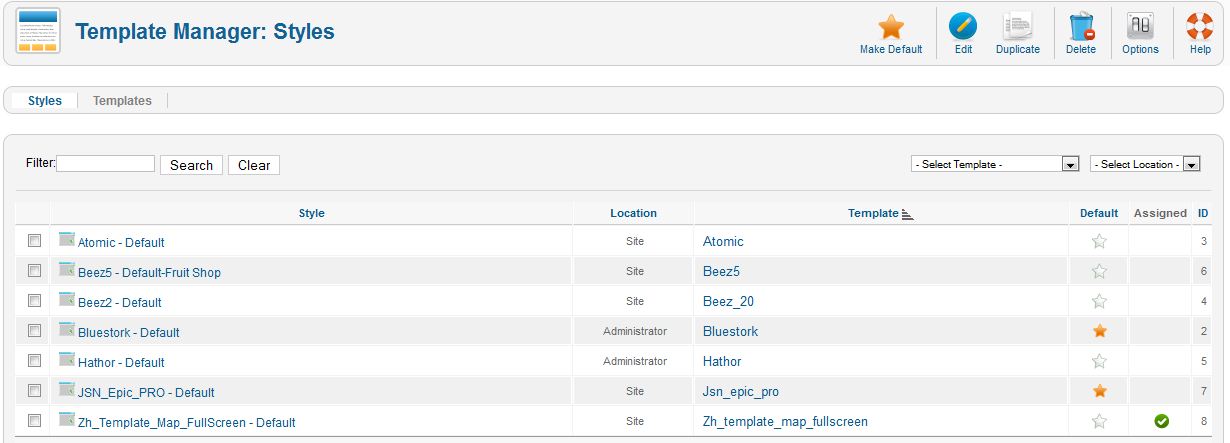Open the Options toolbar icon
The image size is (1230, 443).
pos(1140,27)
